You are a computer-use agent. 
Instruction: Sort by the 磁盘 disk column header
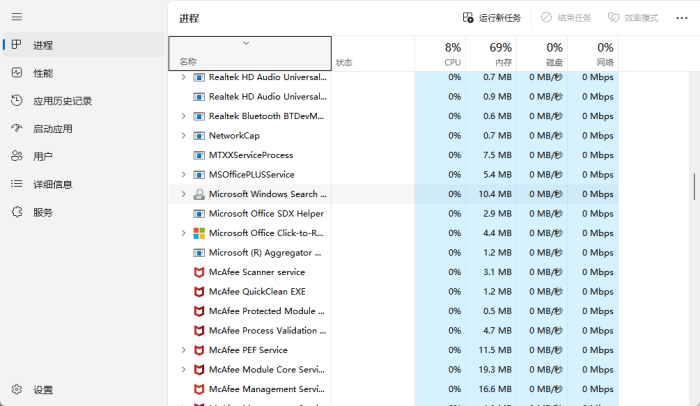[x=542, y=54]
